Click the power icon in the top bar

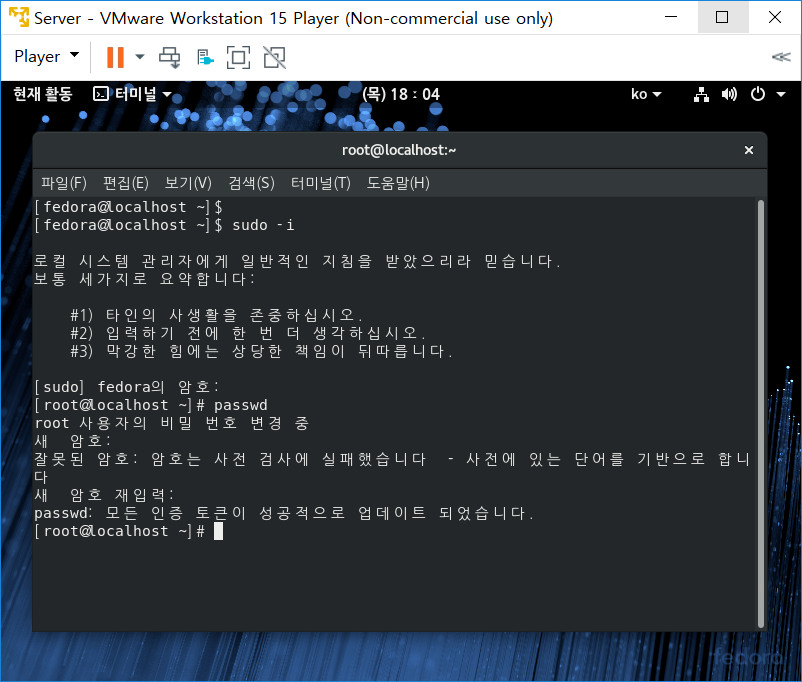tap(758, 94)
